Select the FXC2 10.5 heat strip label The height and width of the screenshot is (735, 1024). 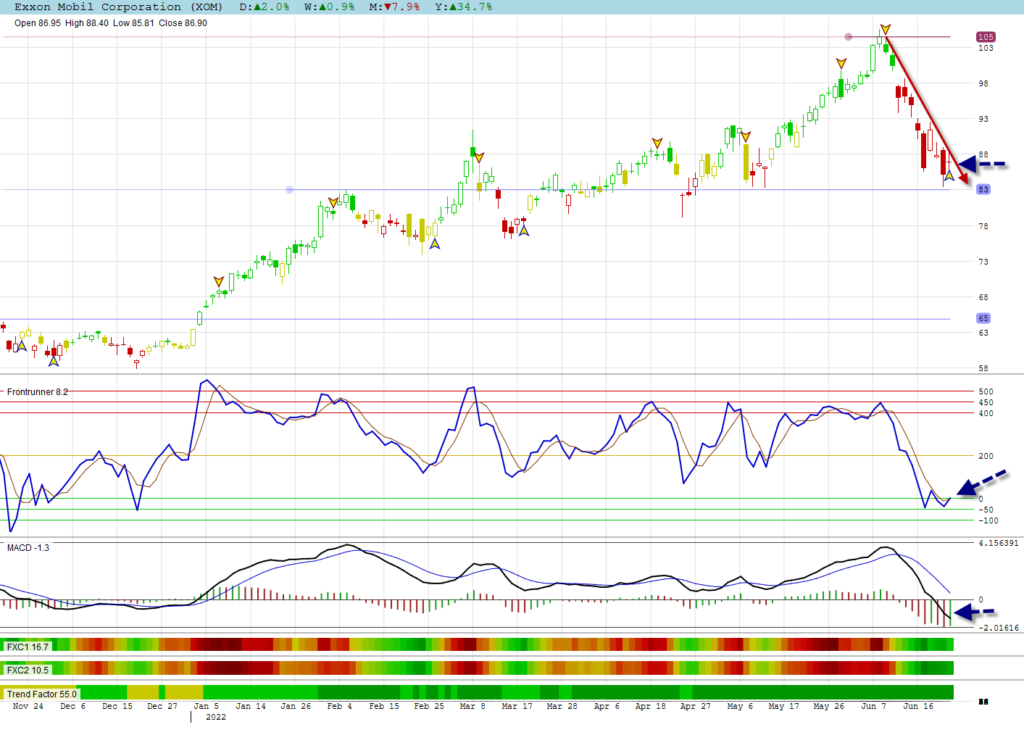point(27,670)
